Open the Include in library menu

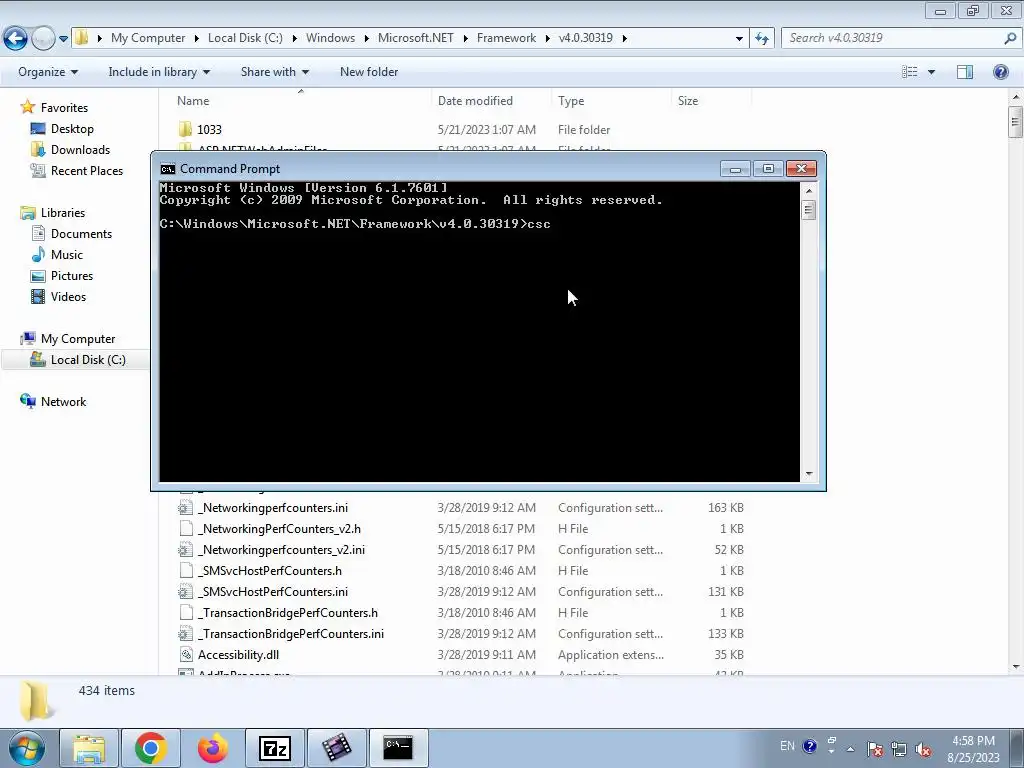point(159,72)
